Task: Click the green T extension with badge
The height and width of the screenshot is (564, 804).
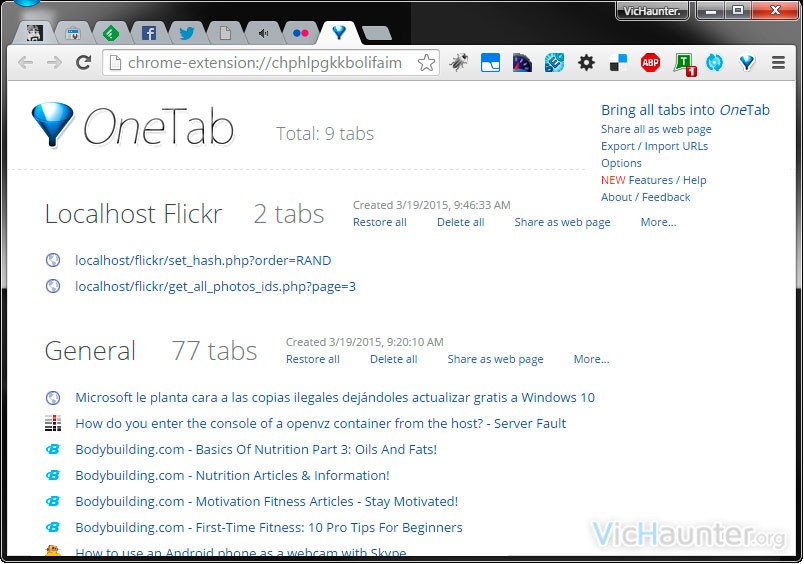Action: pyautogui.click(x=685, y=64)
